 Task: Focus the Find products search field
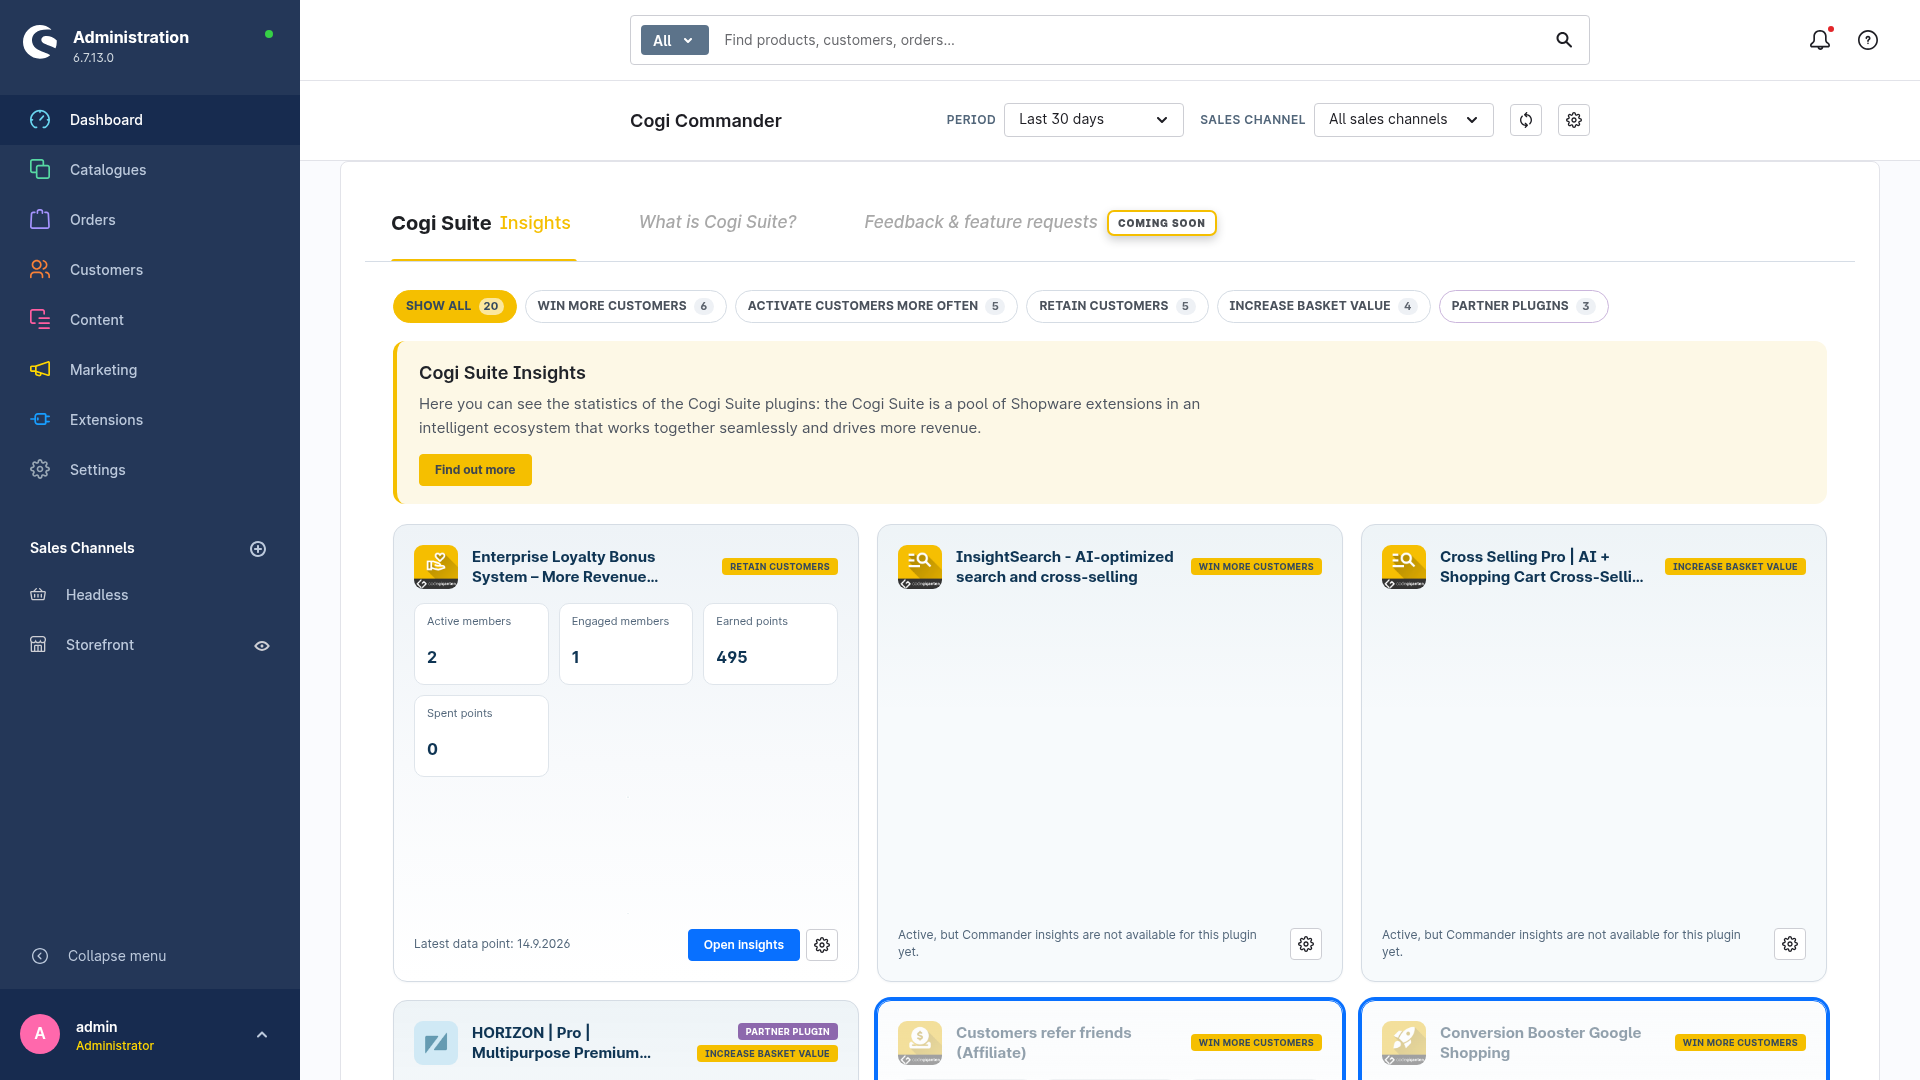point(1130,40)
